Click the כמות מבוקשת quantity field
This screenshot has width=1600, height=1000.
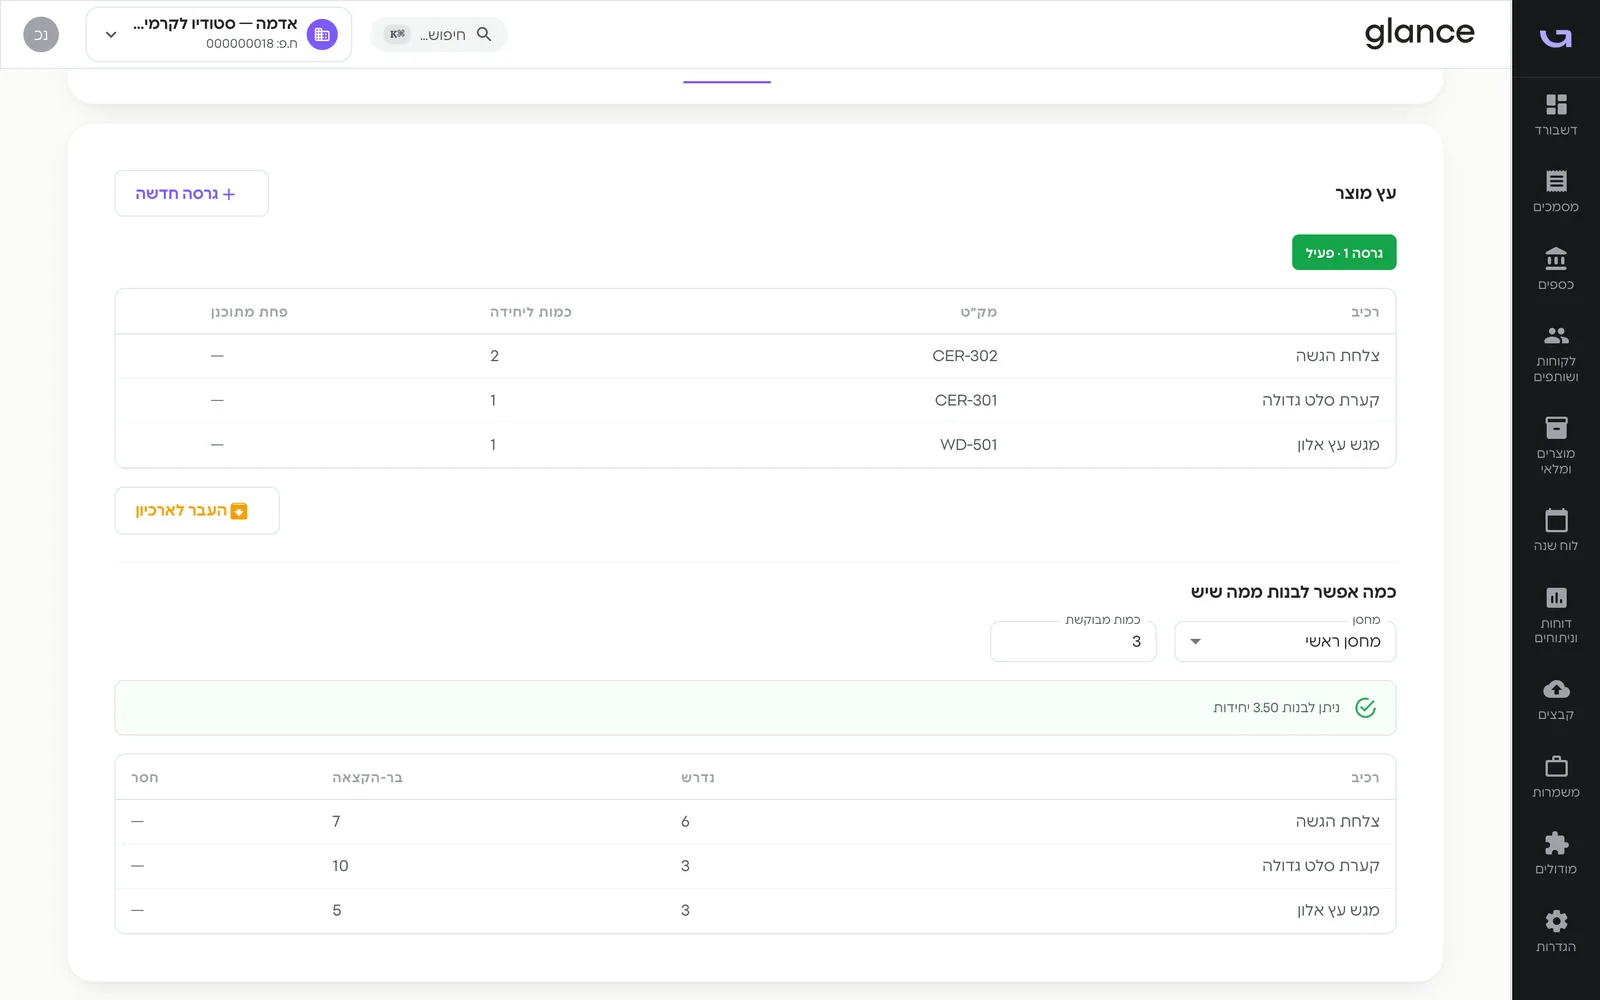(x=1073, y=641)
